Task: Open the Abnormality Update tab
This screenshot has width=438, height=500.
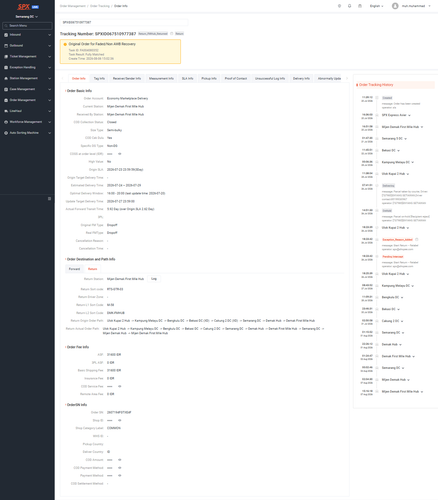Action: point(329,78)
